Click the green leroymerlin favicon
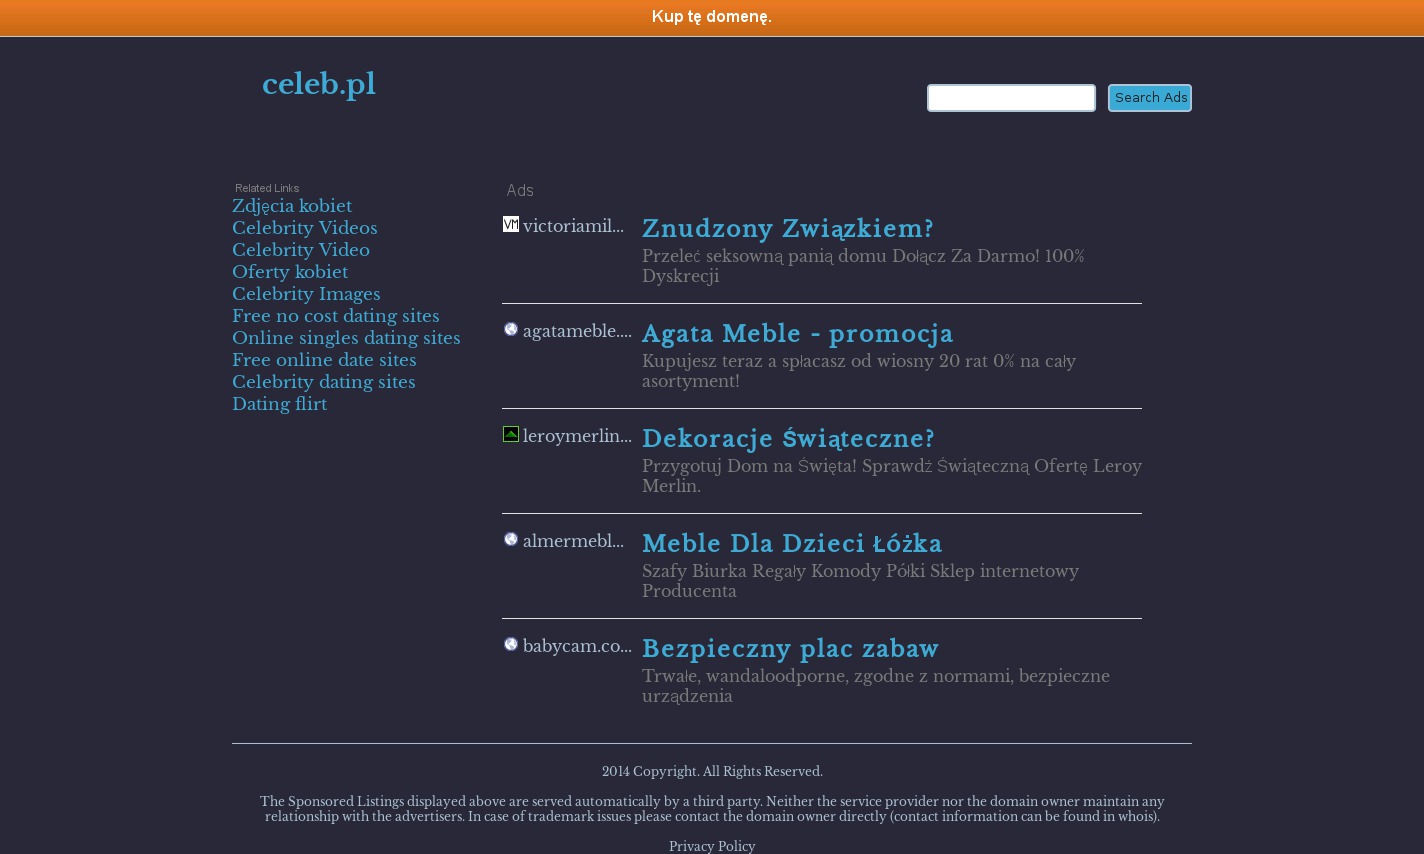The height and width of the screenshot is (854, 1424). (510, 434)
